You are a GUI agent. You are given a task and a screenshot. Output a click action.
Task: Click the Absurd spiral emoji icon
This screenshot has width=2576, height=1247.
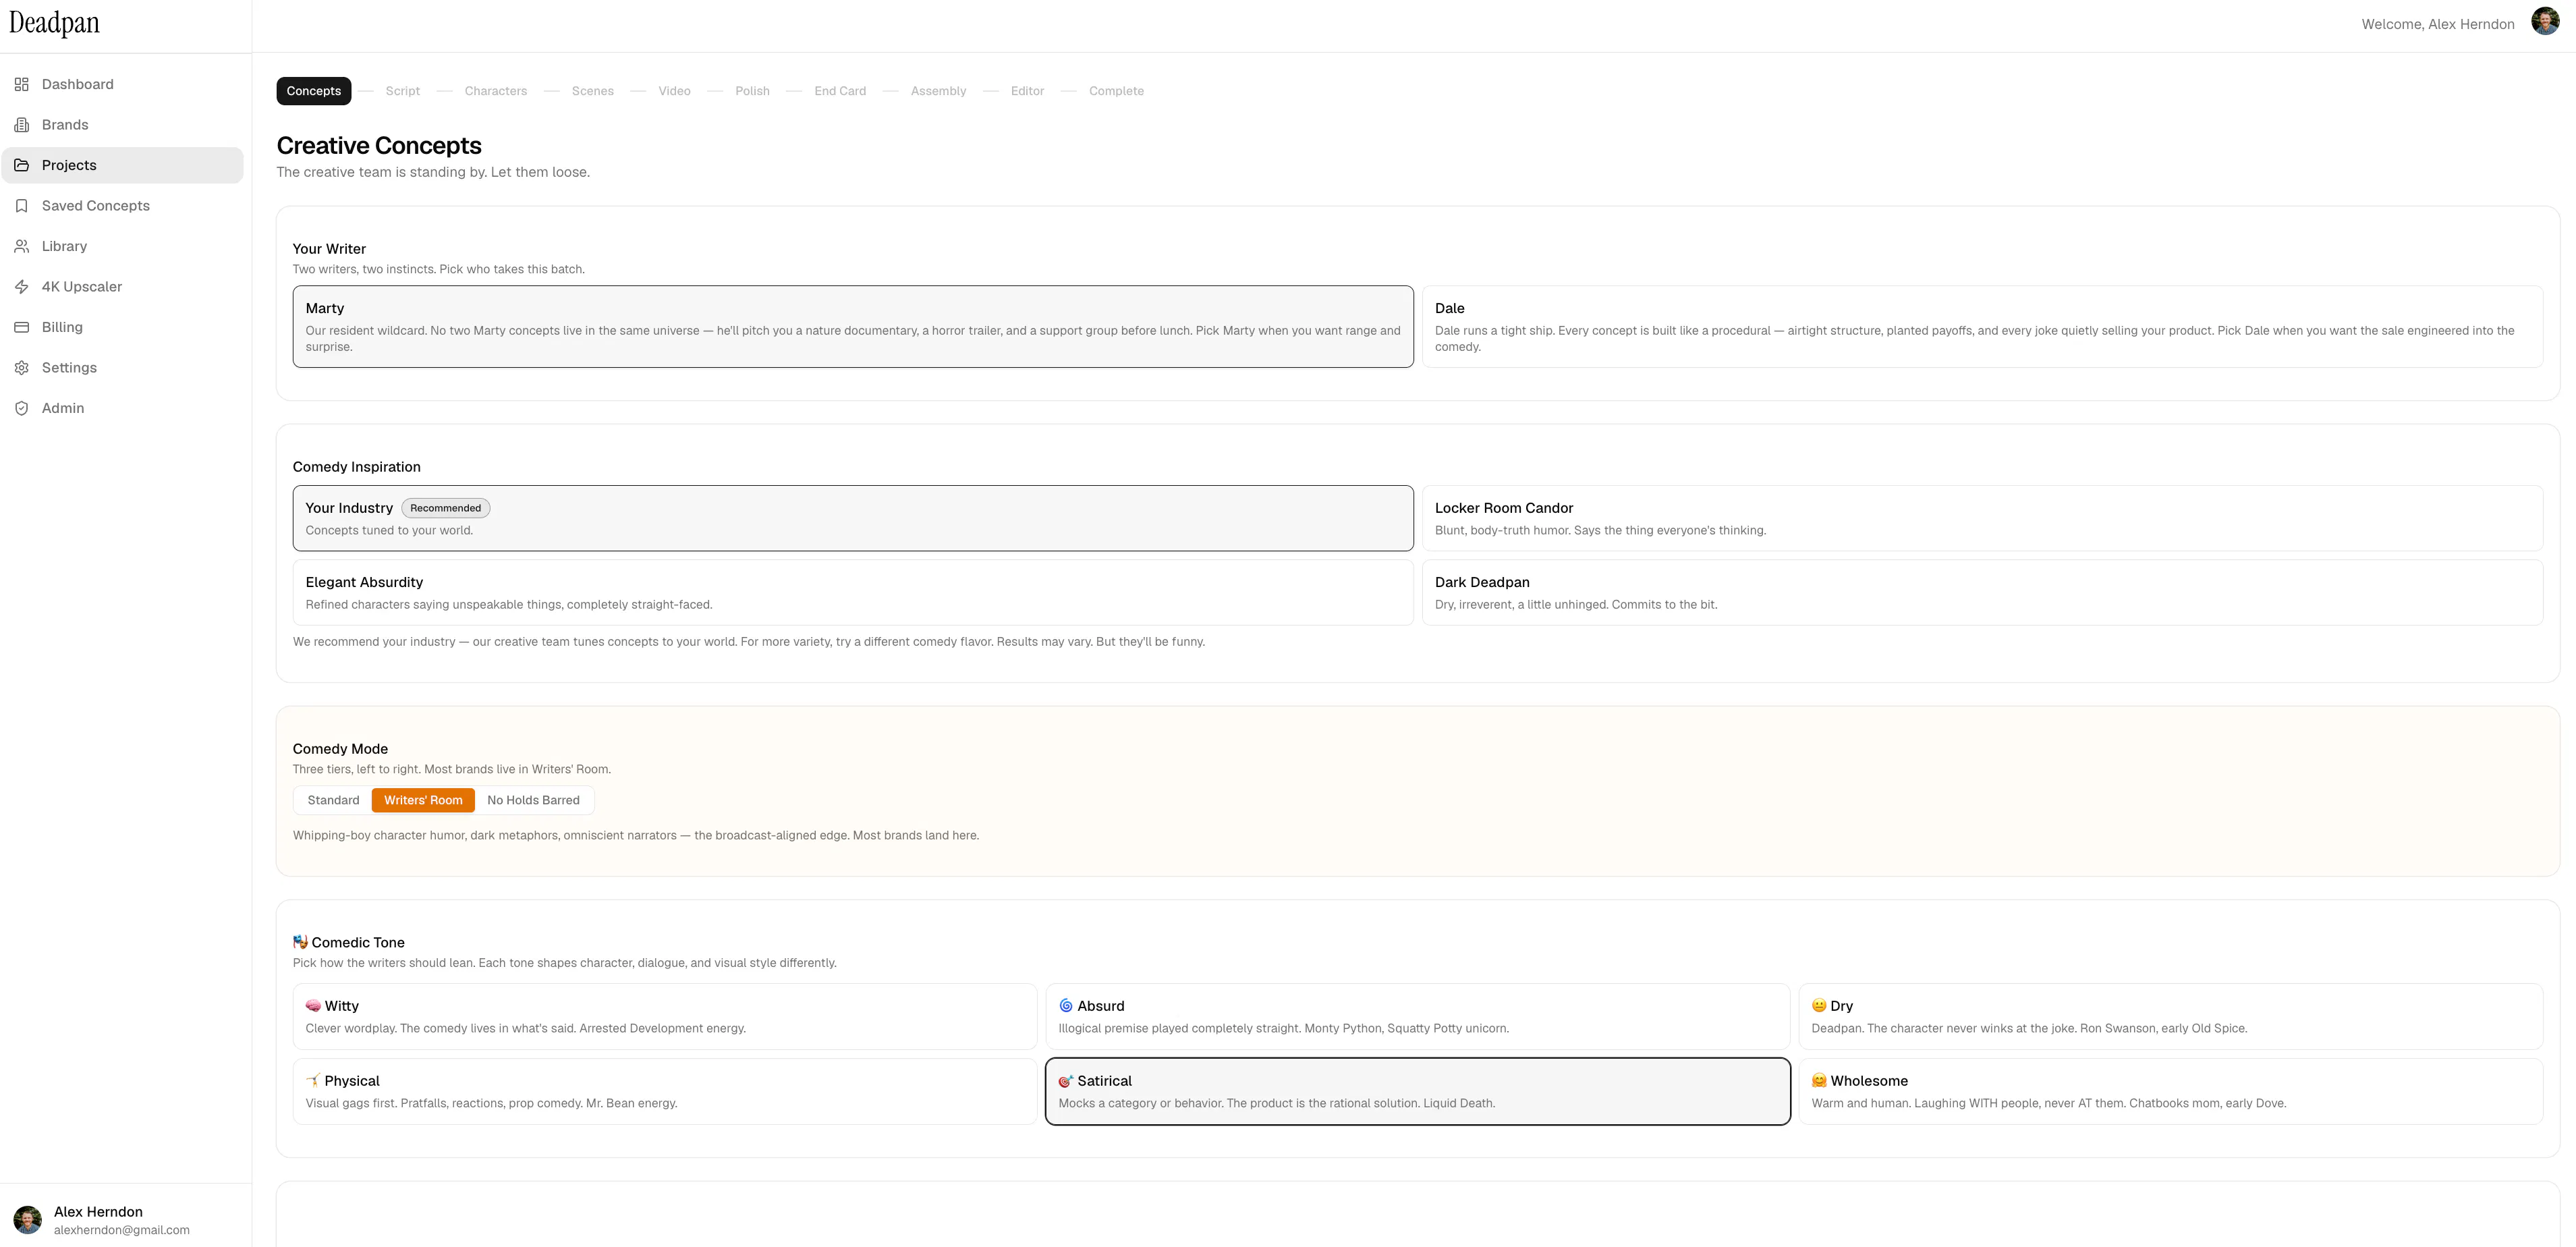tap(1066, 1006)
